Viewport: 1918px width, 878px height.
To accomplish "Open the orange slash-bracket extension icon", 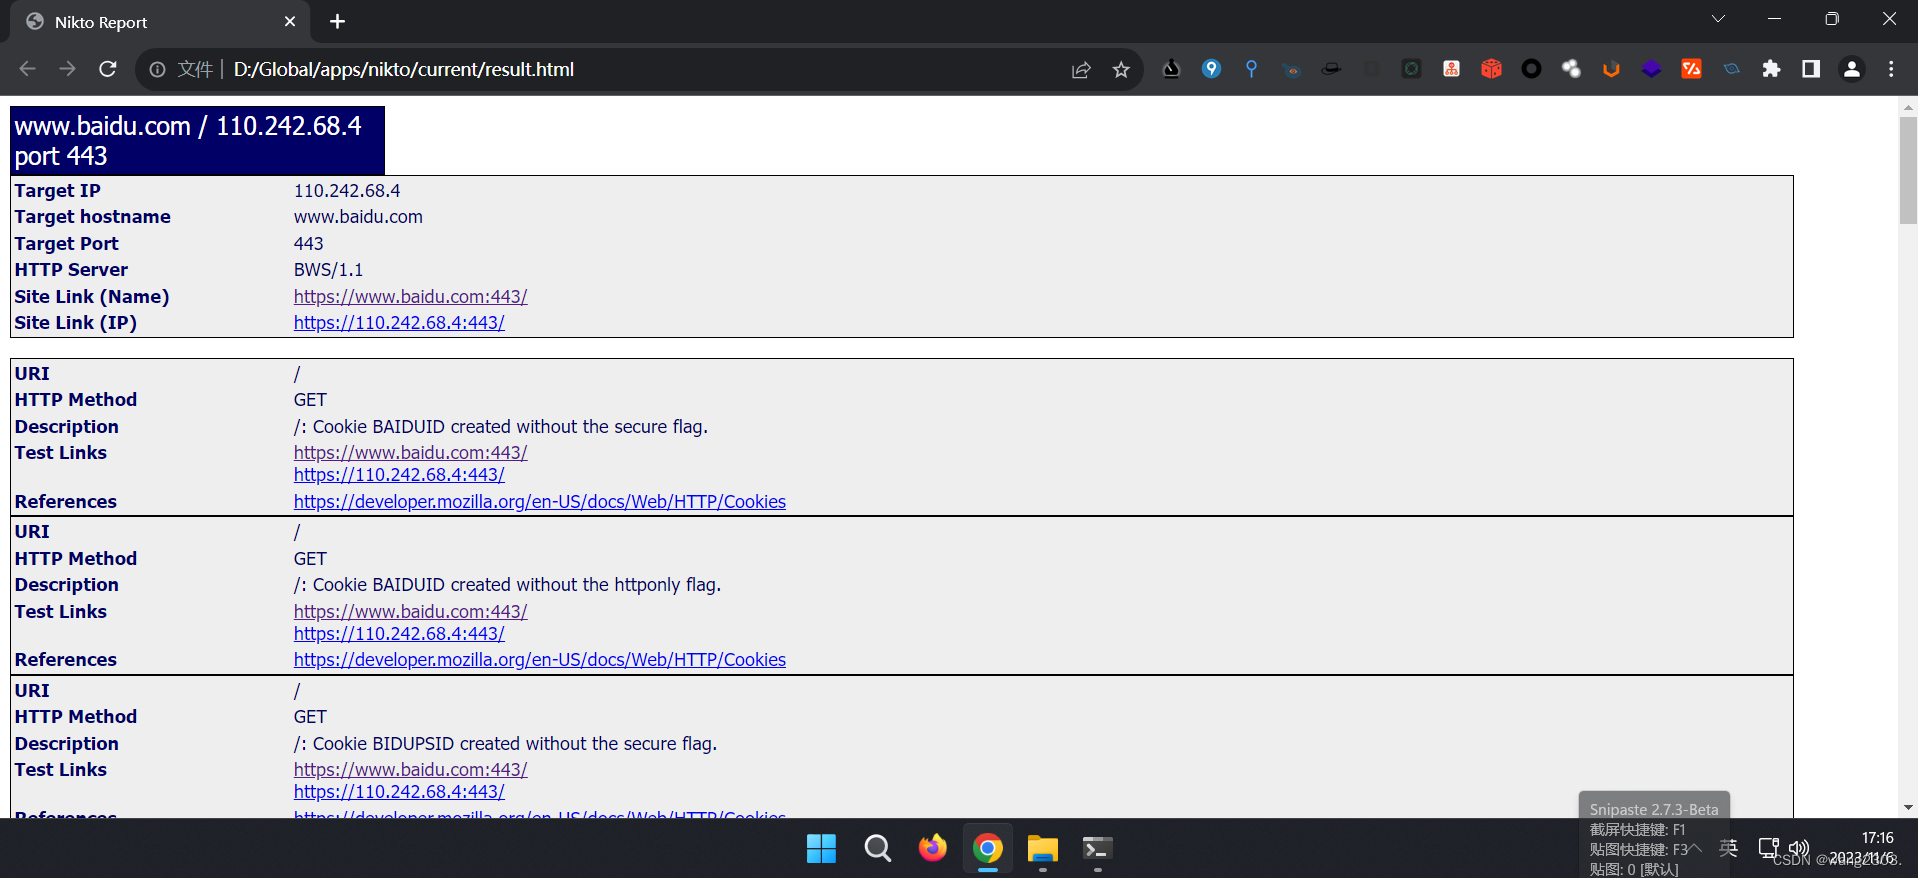I will [x=1692, y=69].
